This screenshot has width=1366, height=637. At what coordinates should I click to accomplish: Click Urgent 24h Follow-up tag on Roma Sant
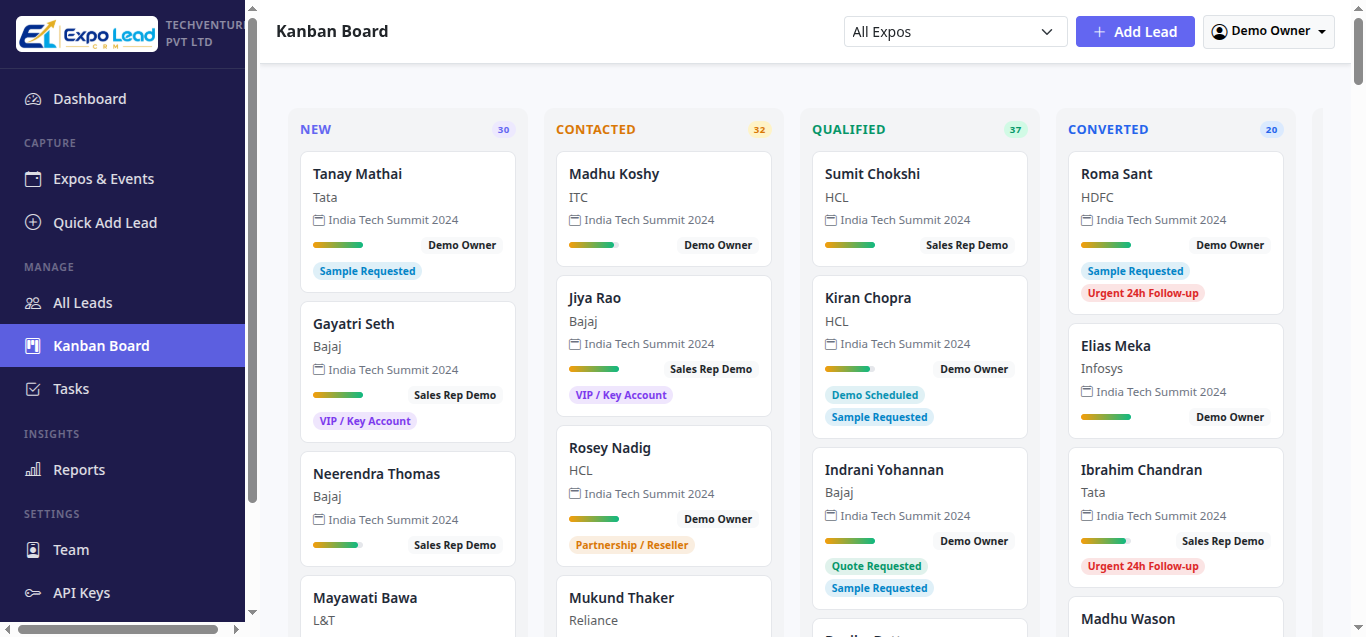click(x=1143, y=293)
